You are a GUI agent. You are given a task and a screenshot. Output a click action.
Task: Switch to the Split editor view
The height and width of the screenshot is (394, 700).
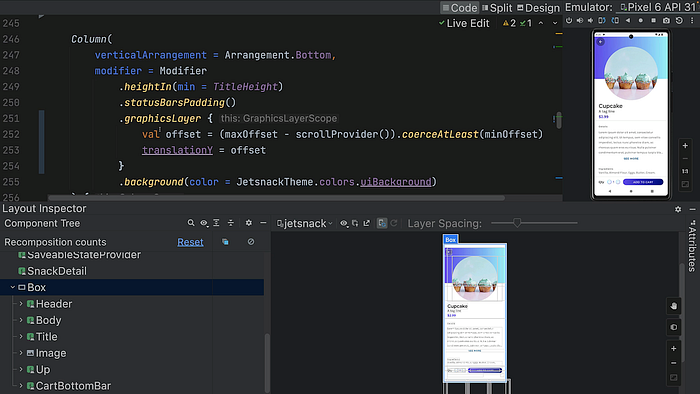point(497,8)
